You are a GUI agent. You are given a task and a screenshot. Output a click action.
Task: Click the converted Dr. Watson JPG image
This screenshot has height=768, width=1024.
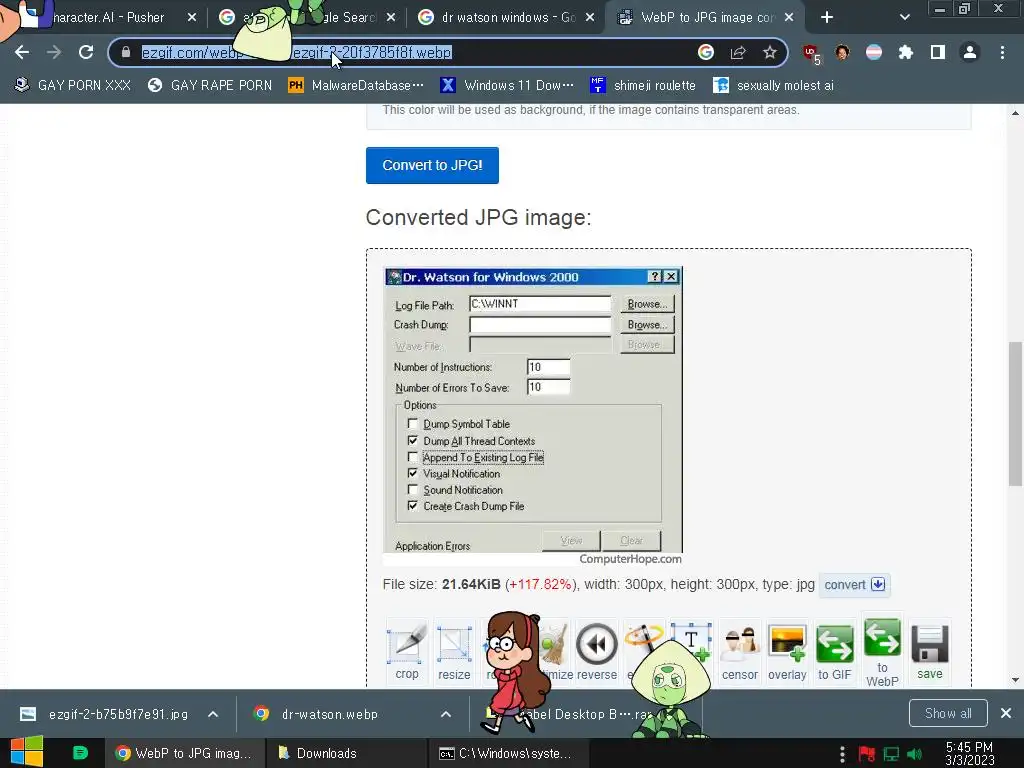coord(533,416)
